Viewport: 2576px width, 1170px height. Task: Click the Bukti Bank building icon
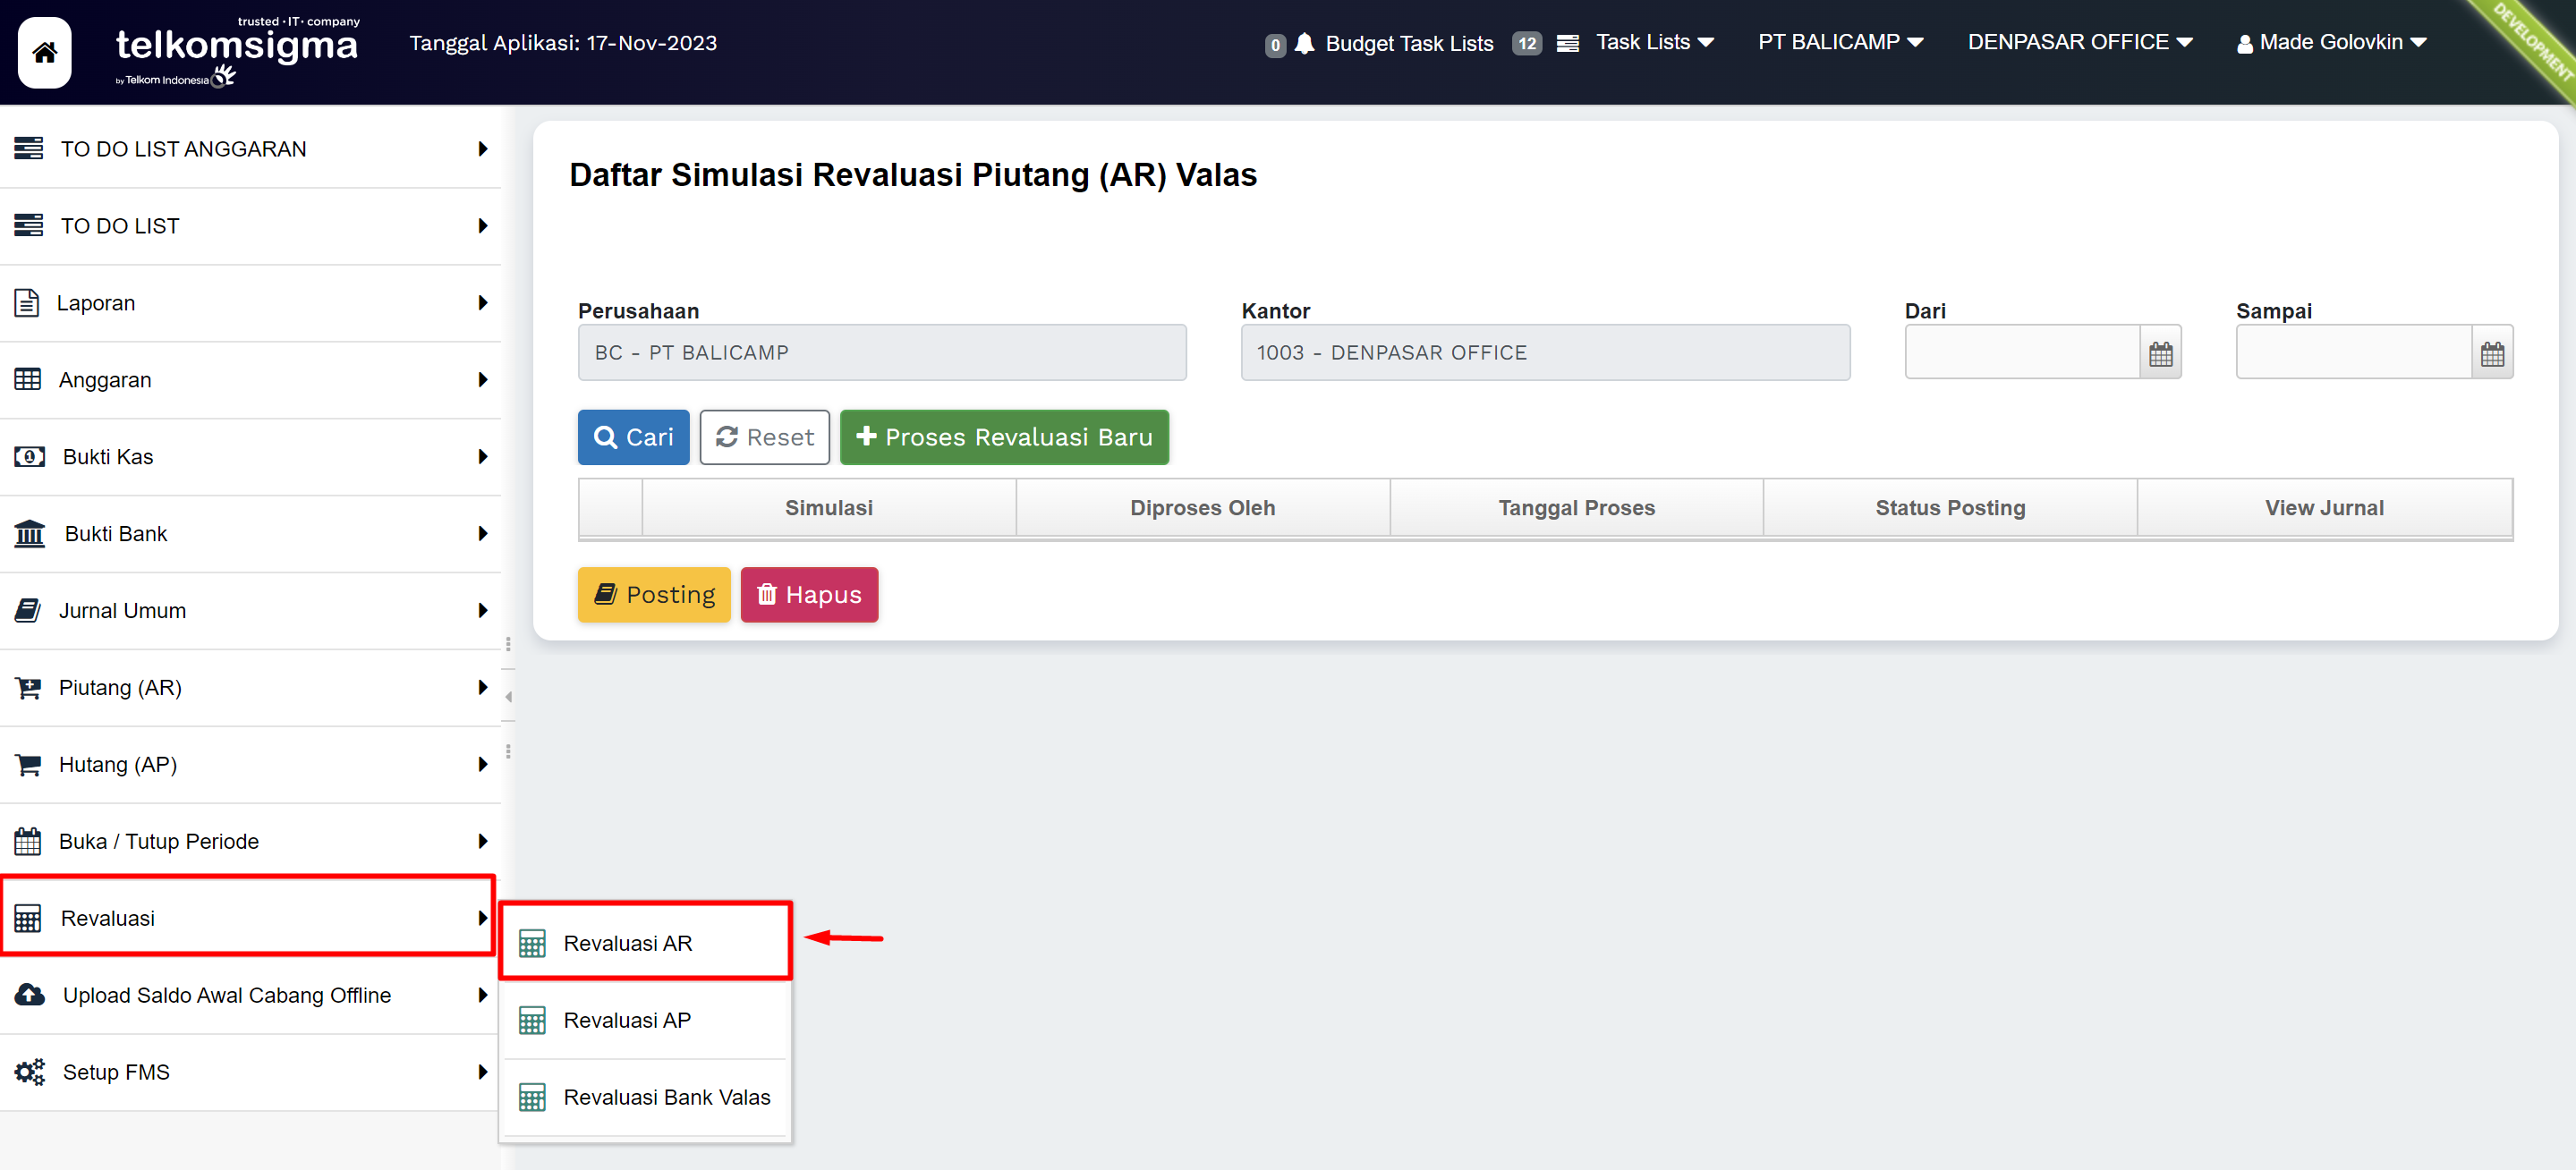(x=29, y=533)
